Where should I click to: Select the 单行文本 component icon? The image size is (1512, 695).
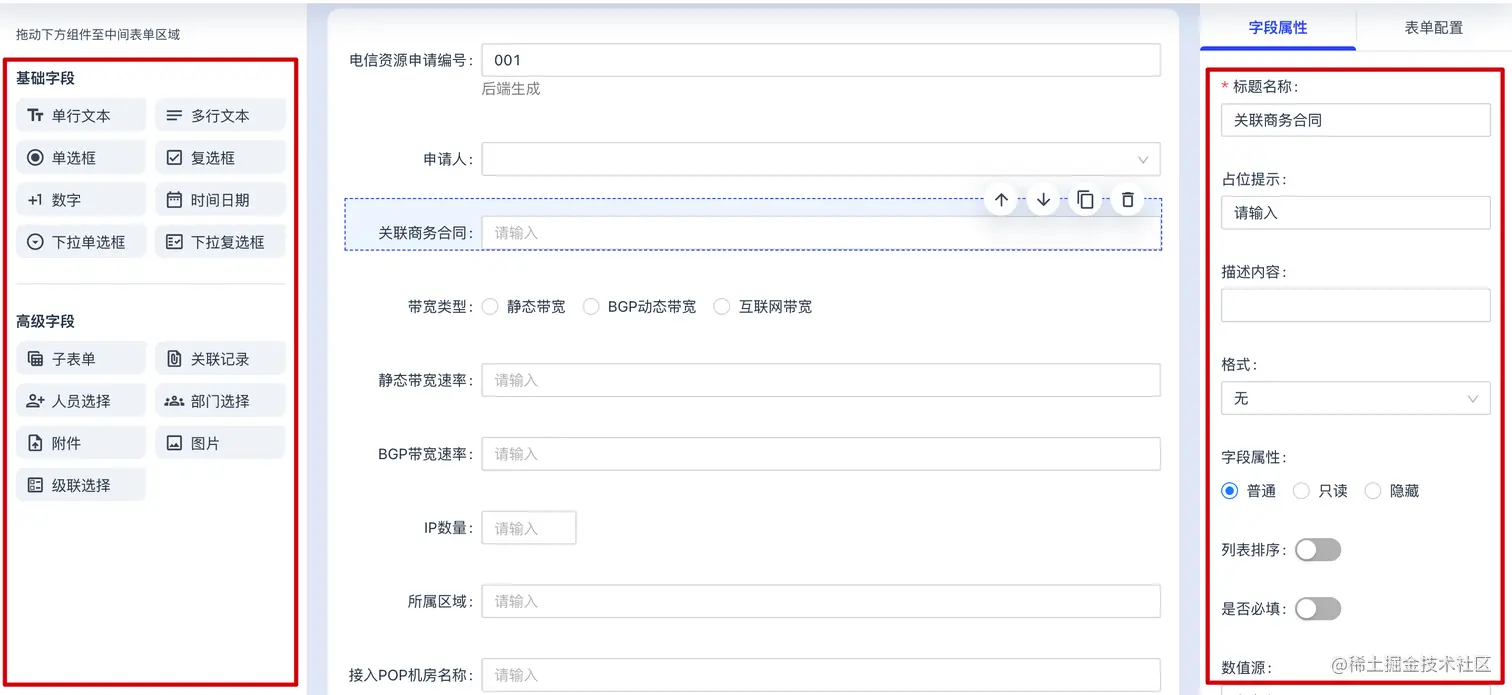[x=35, y=116]
